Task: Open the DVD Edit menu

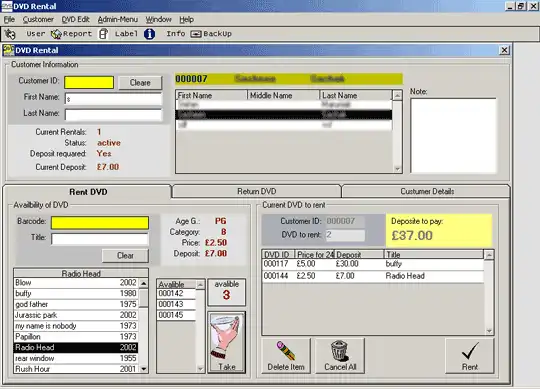Action: [75, 20]
